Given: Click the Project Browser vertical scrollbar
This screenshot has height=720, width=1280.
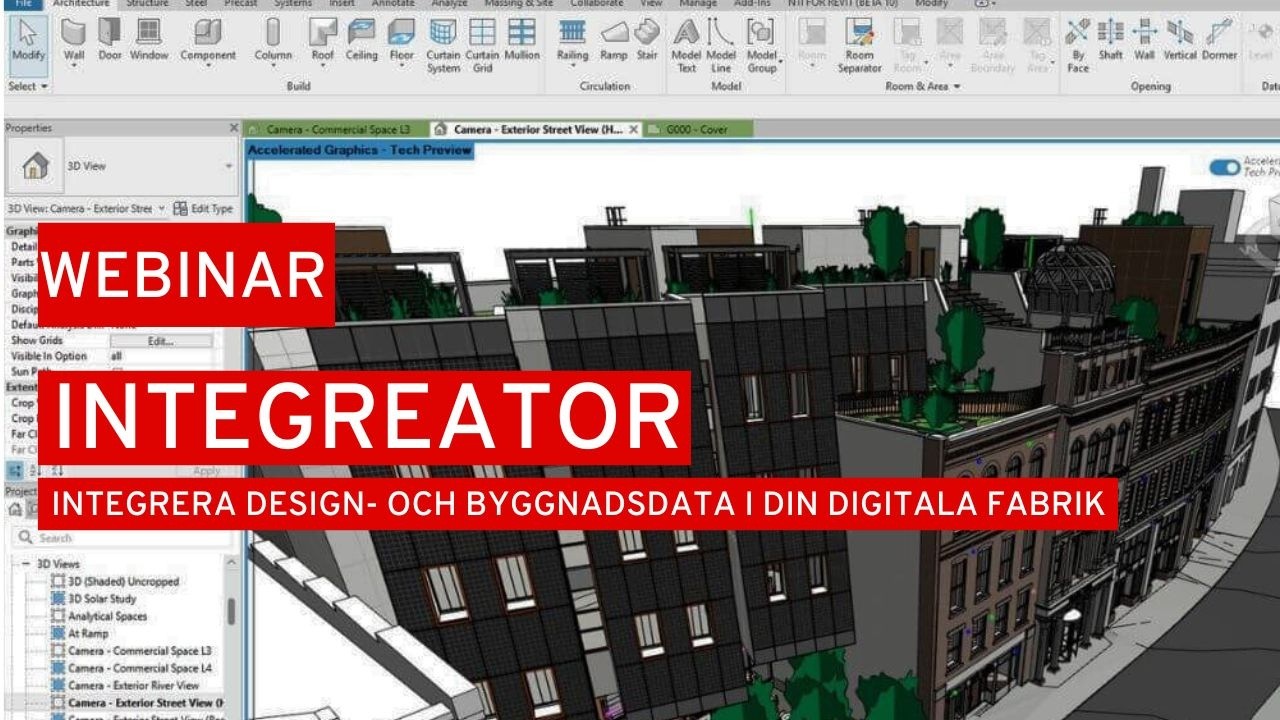Looking at the screenshot, I should coord(232,612).
